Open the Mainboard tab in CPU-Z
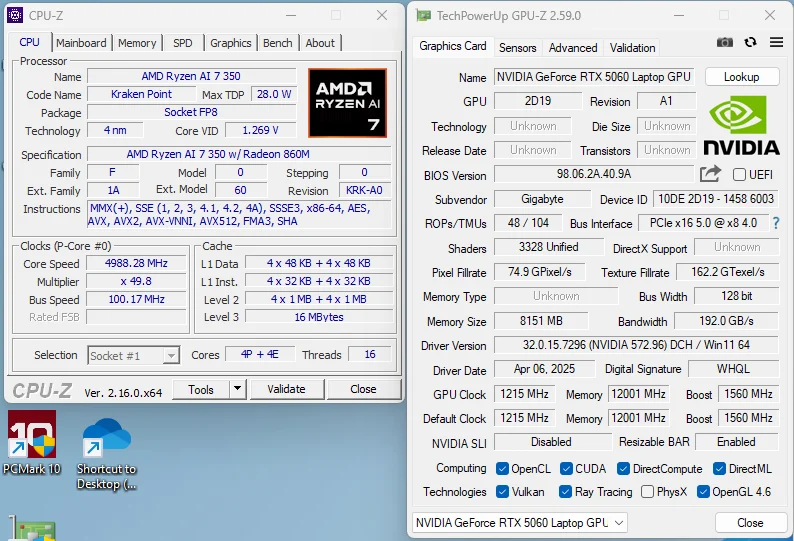The height and width of the screenshot is (541, 794). (81, 43)
